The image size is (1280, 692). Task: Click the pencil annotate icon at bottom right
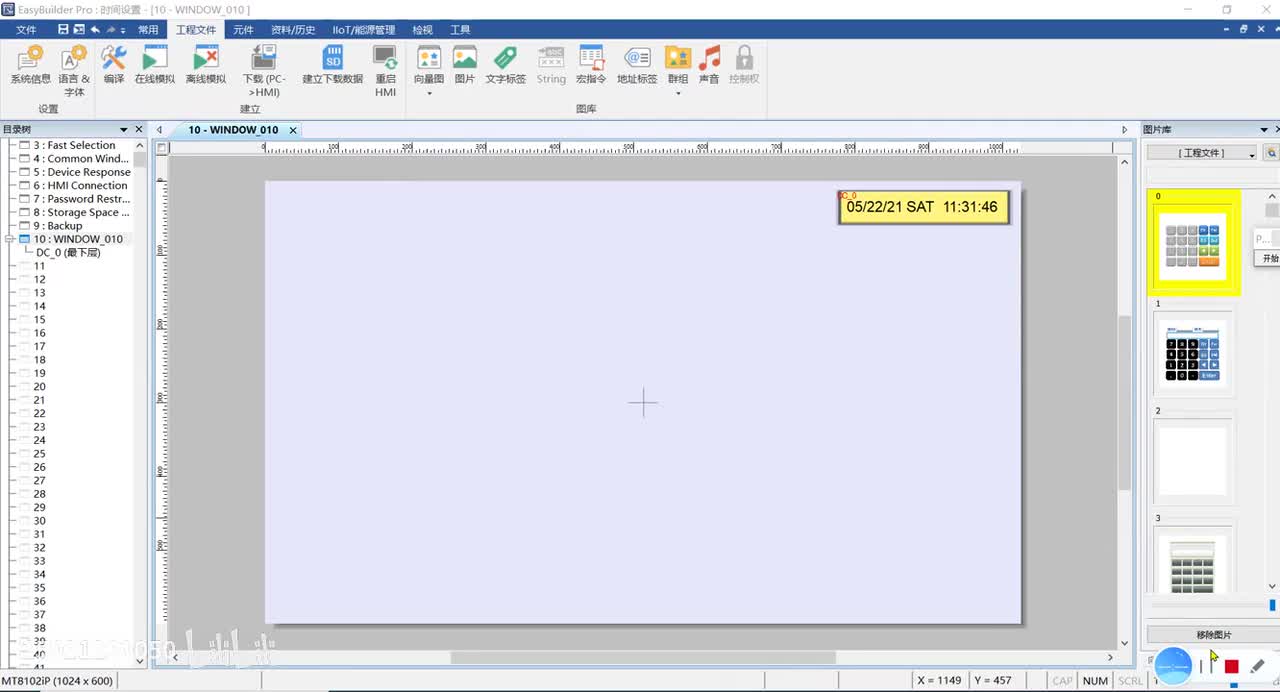coord(1258,666)
